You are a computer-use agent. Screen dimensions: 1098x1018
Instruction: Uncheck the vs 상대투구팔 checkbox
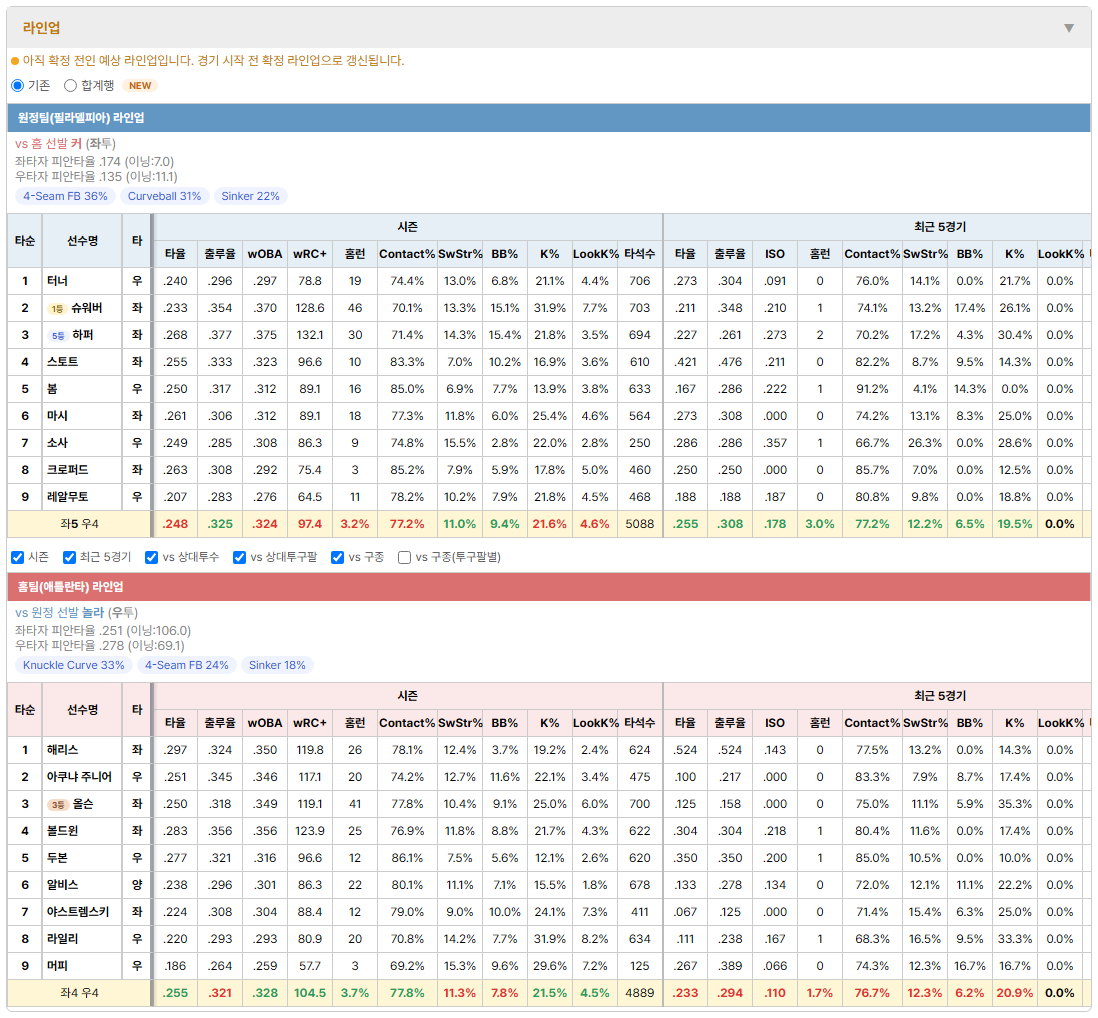239,557
